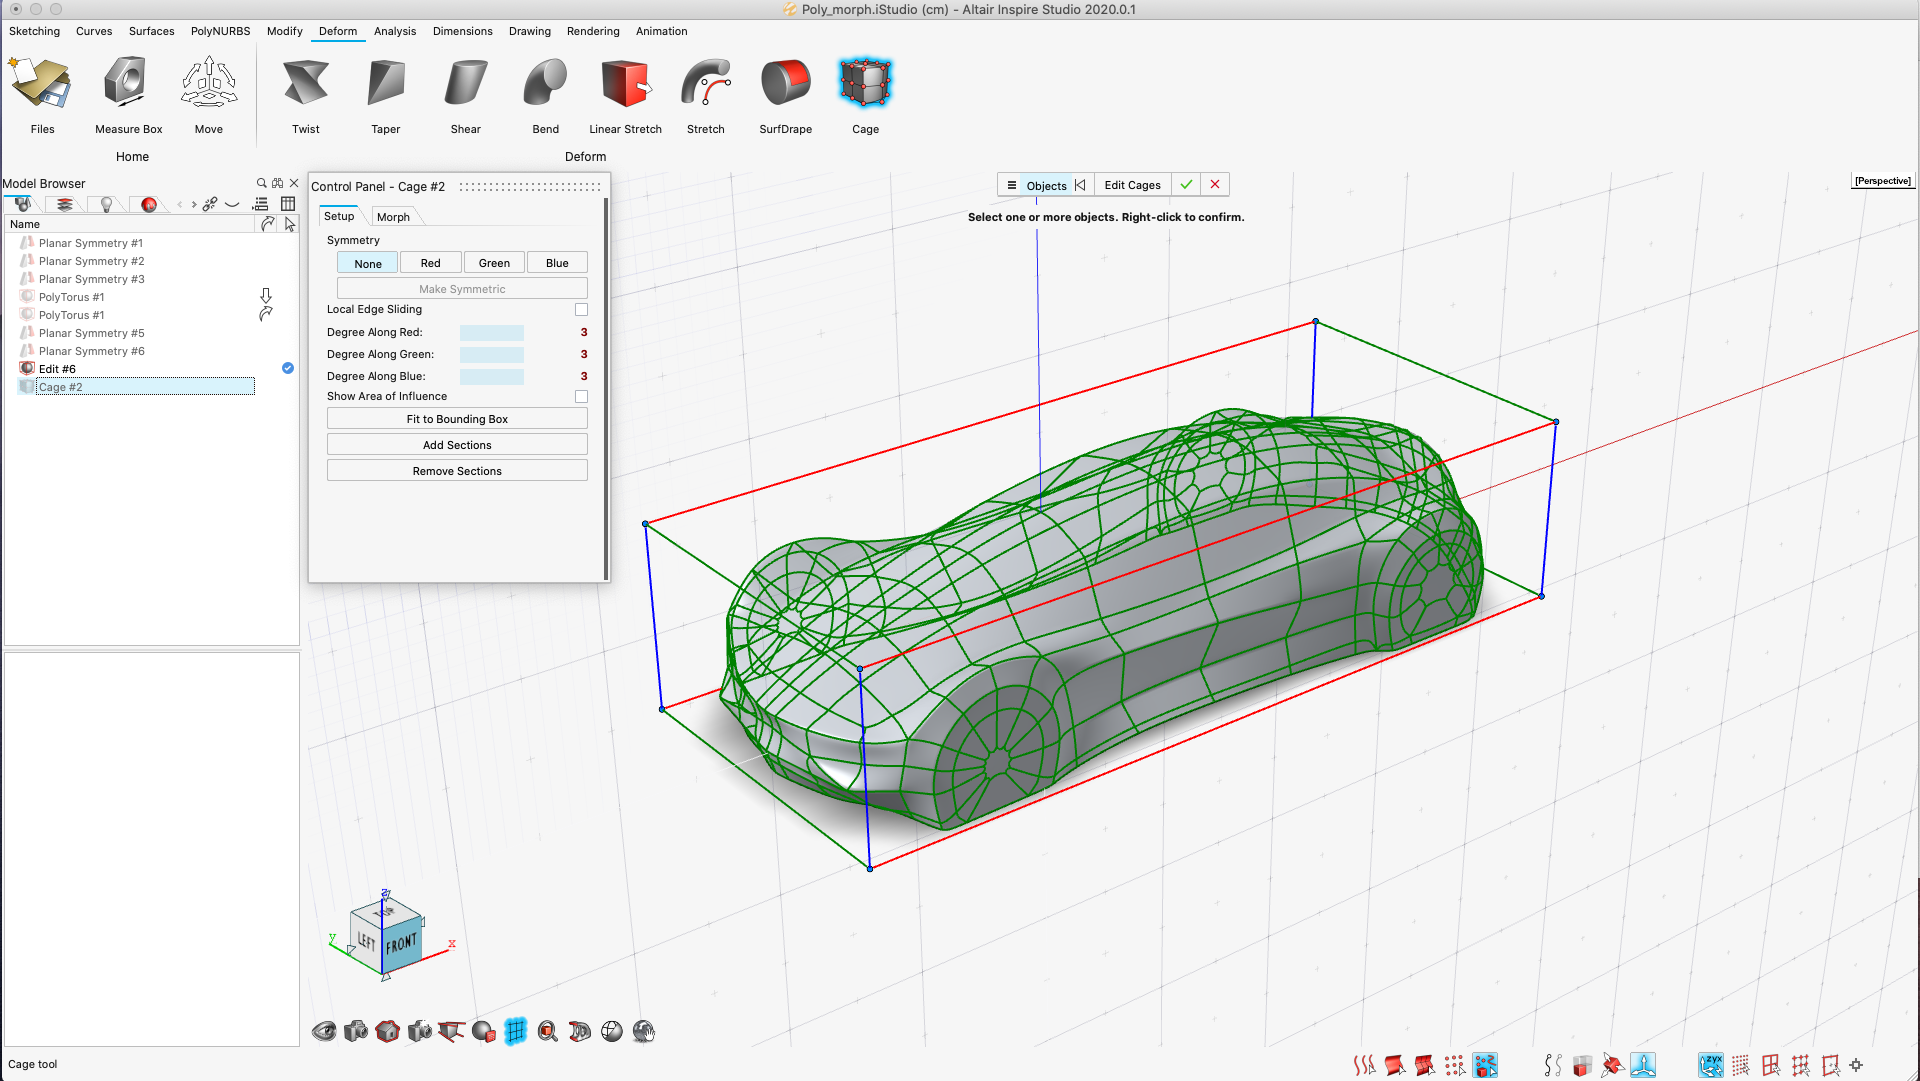This screenshot has width=1920, height=1081.
Task: Click the zoom-to-fit magnifier cube icon
Action: [x=548, y=1031]
